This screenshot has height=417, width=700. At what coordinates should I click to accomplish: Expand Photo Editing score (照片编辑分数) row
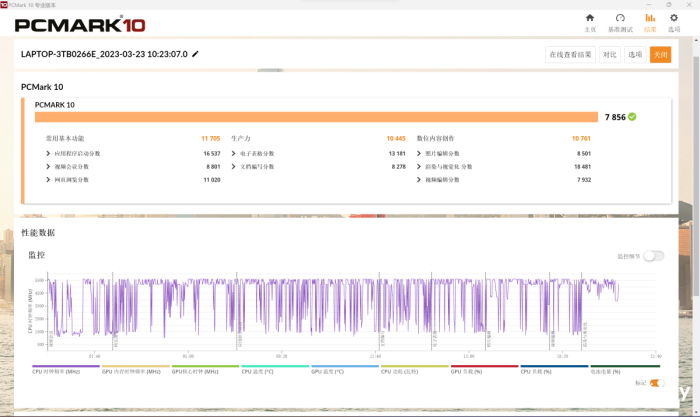point(418,153)
